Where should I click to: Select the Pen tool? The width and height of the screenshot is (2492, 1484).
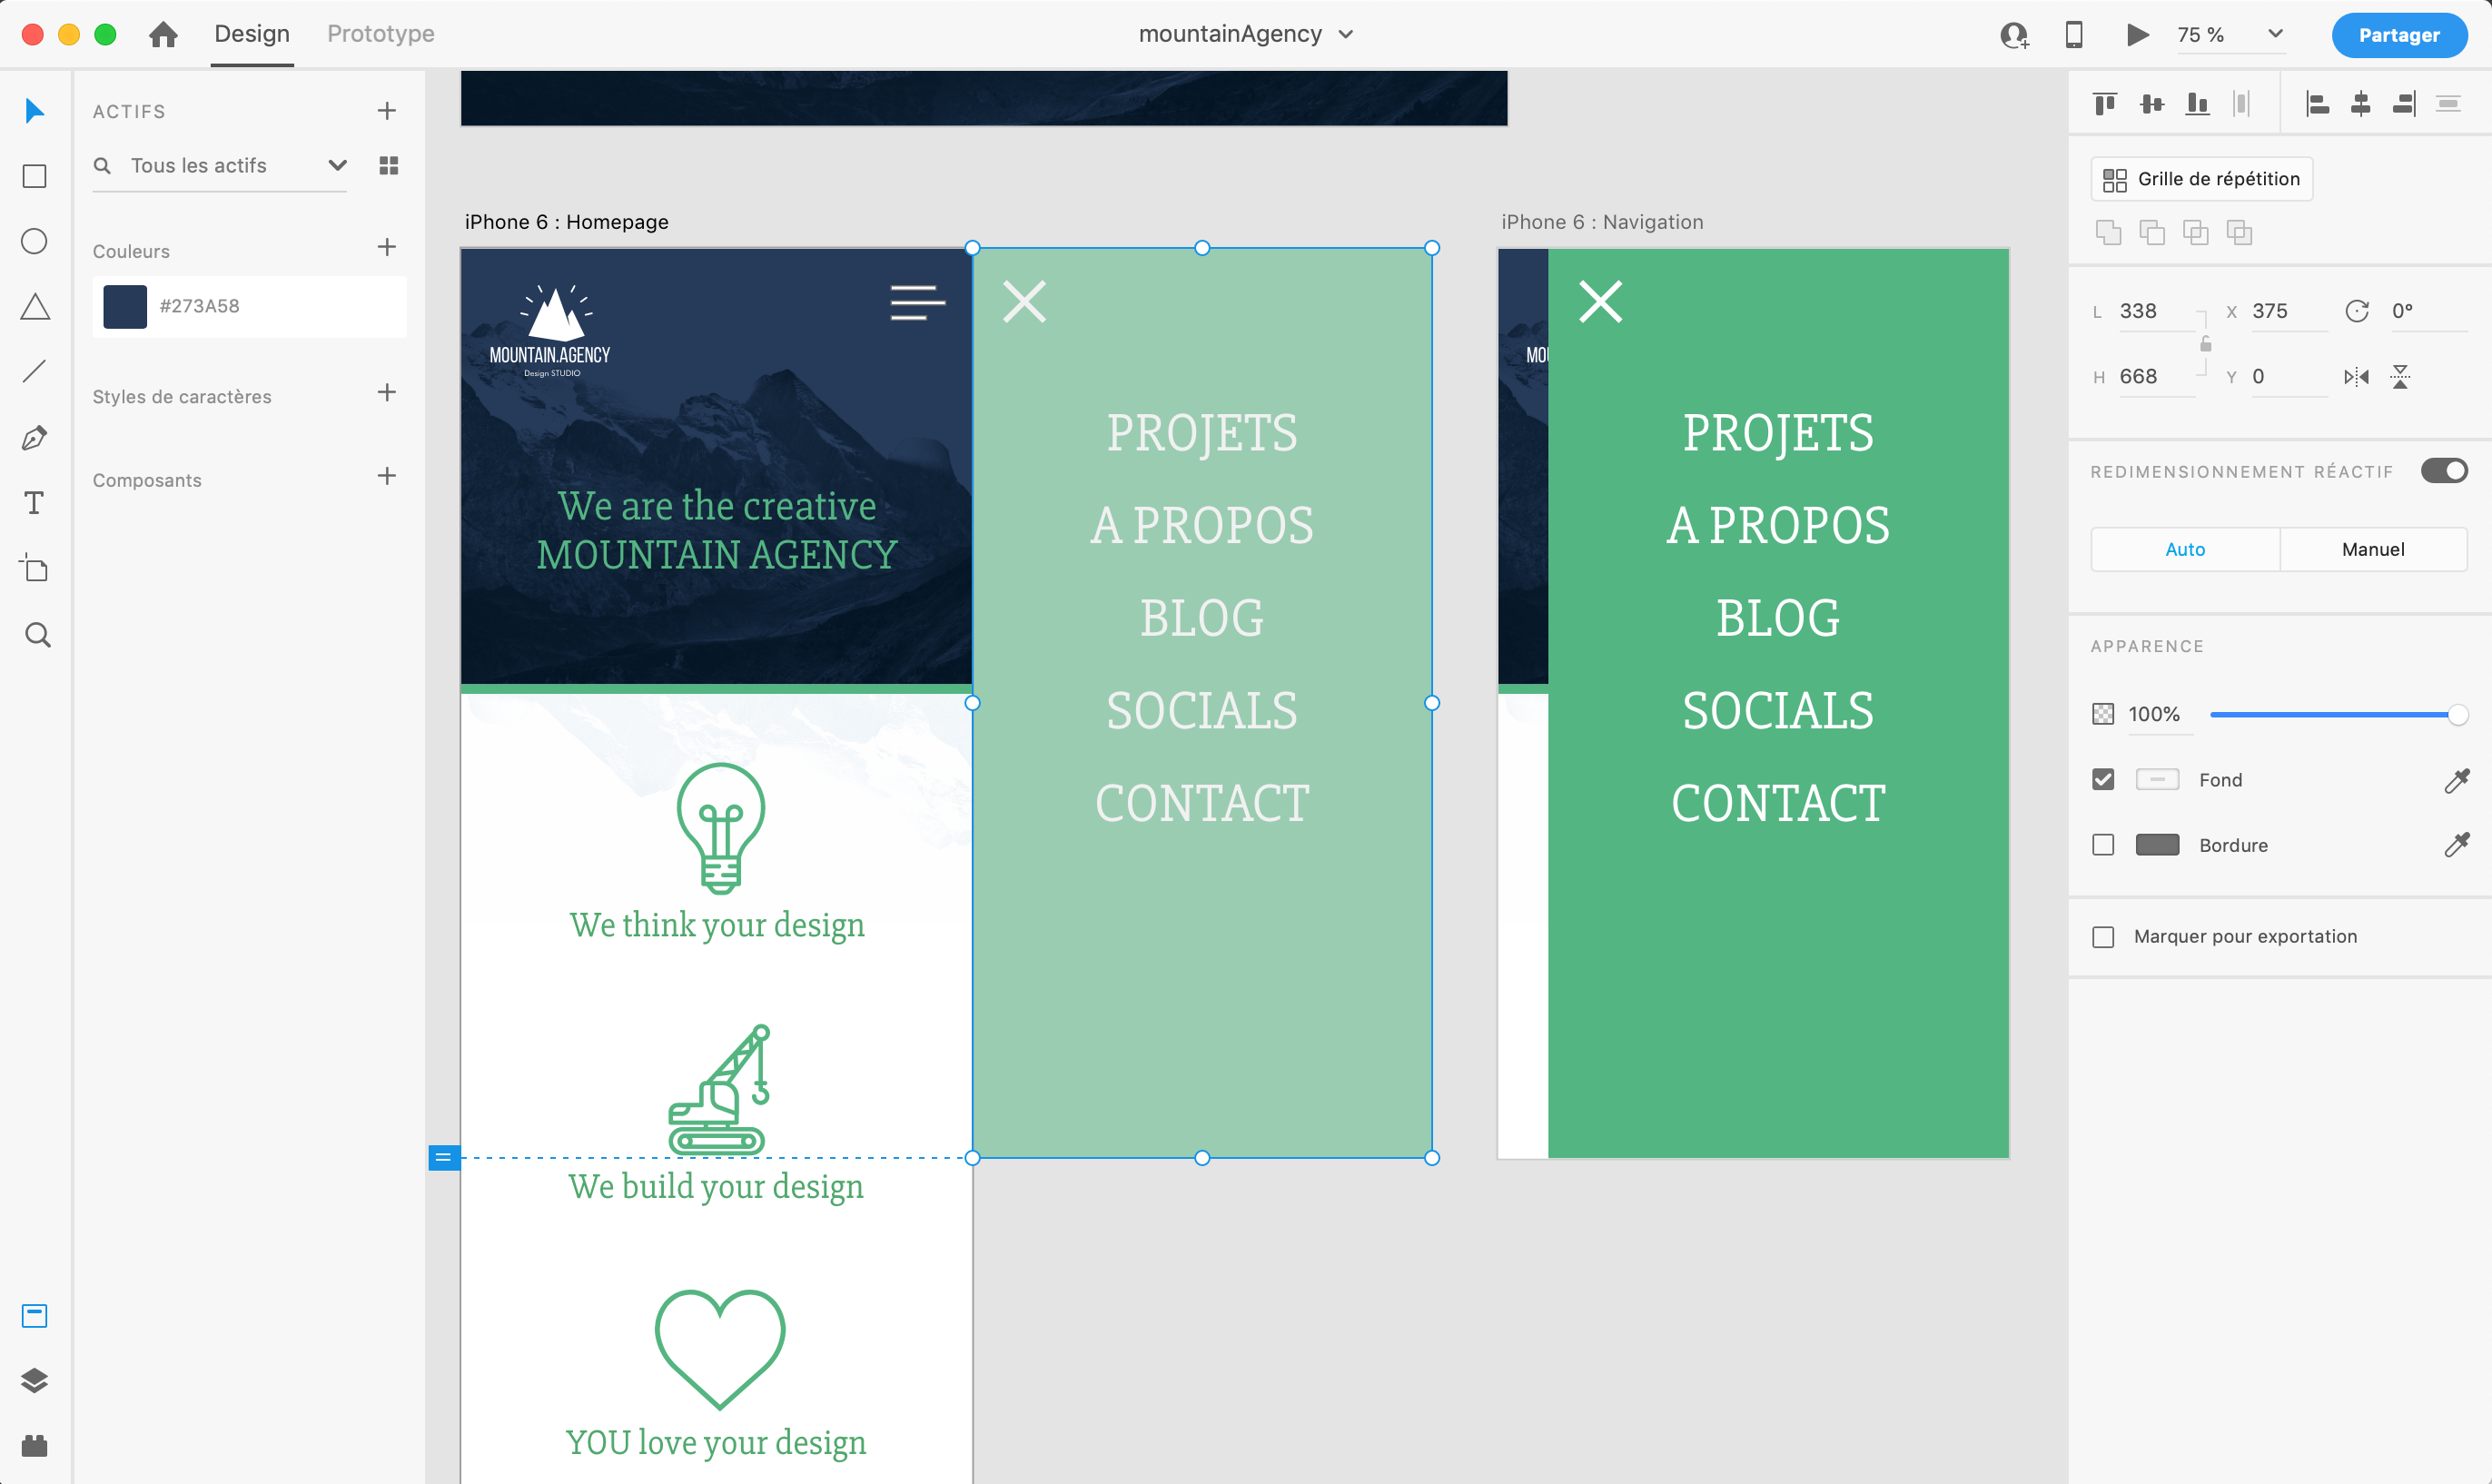click(x=35, y=438)
